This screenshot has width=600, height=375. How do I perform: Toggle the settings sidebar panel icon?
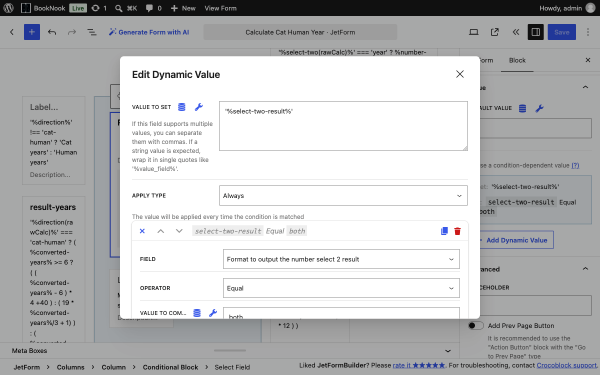pos(536,32)
